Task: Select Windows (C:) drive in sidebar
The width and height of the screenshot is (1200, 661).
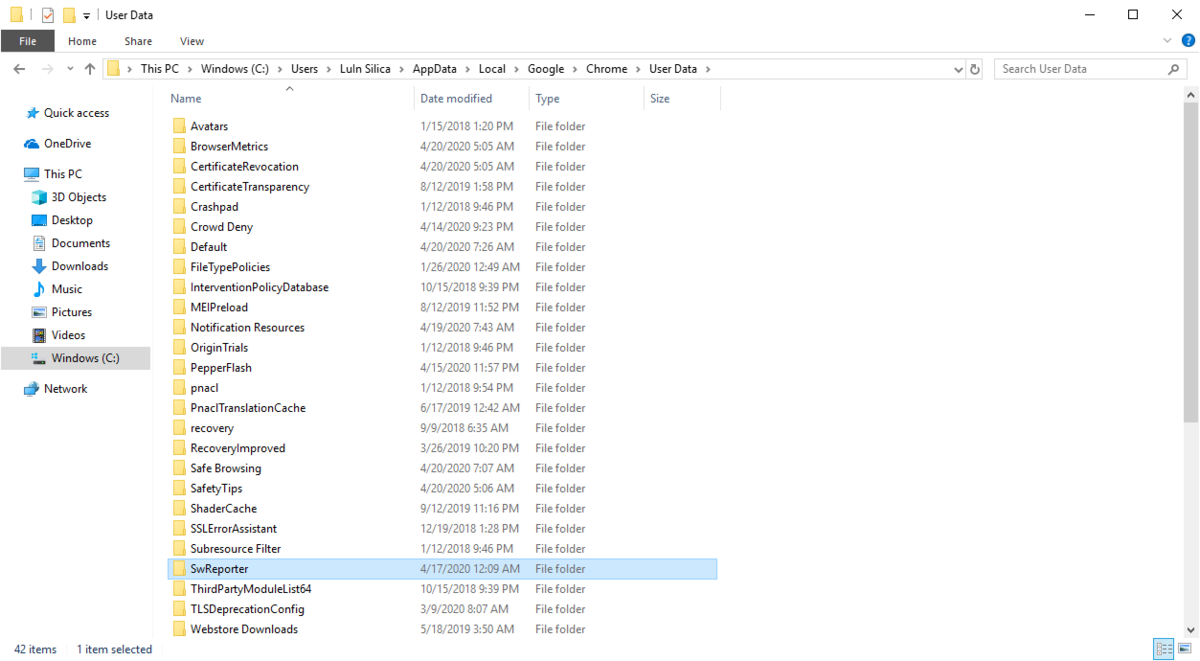Action: 75,358
